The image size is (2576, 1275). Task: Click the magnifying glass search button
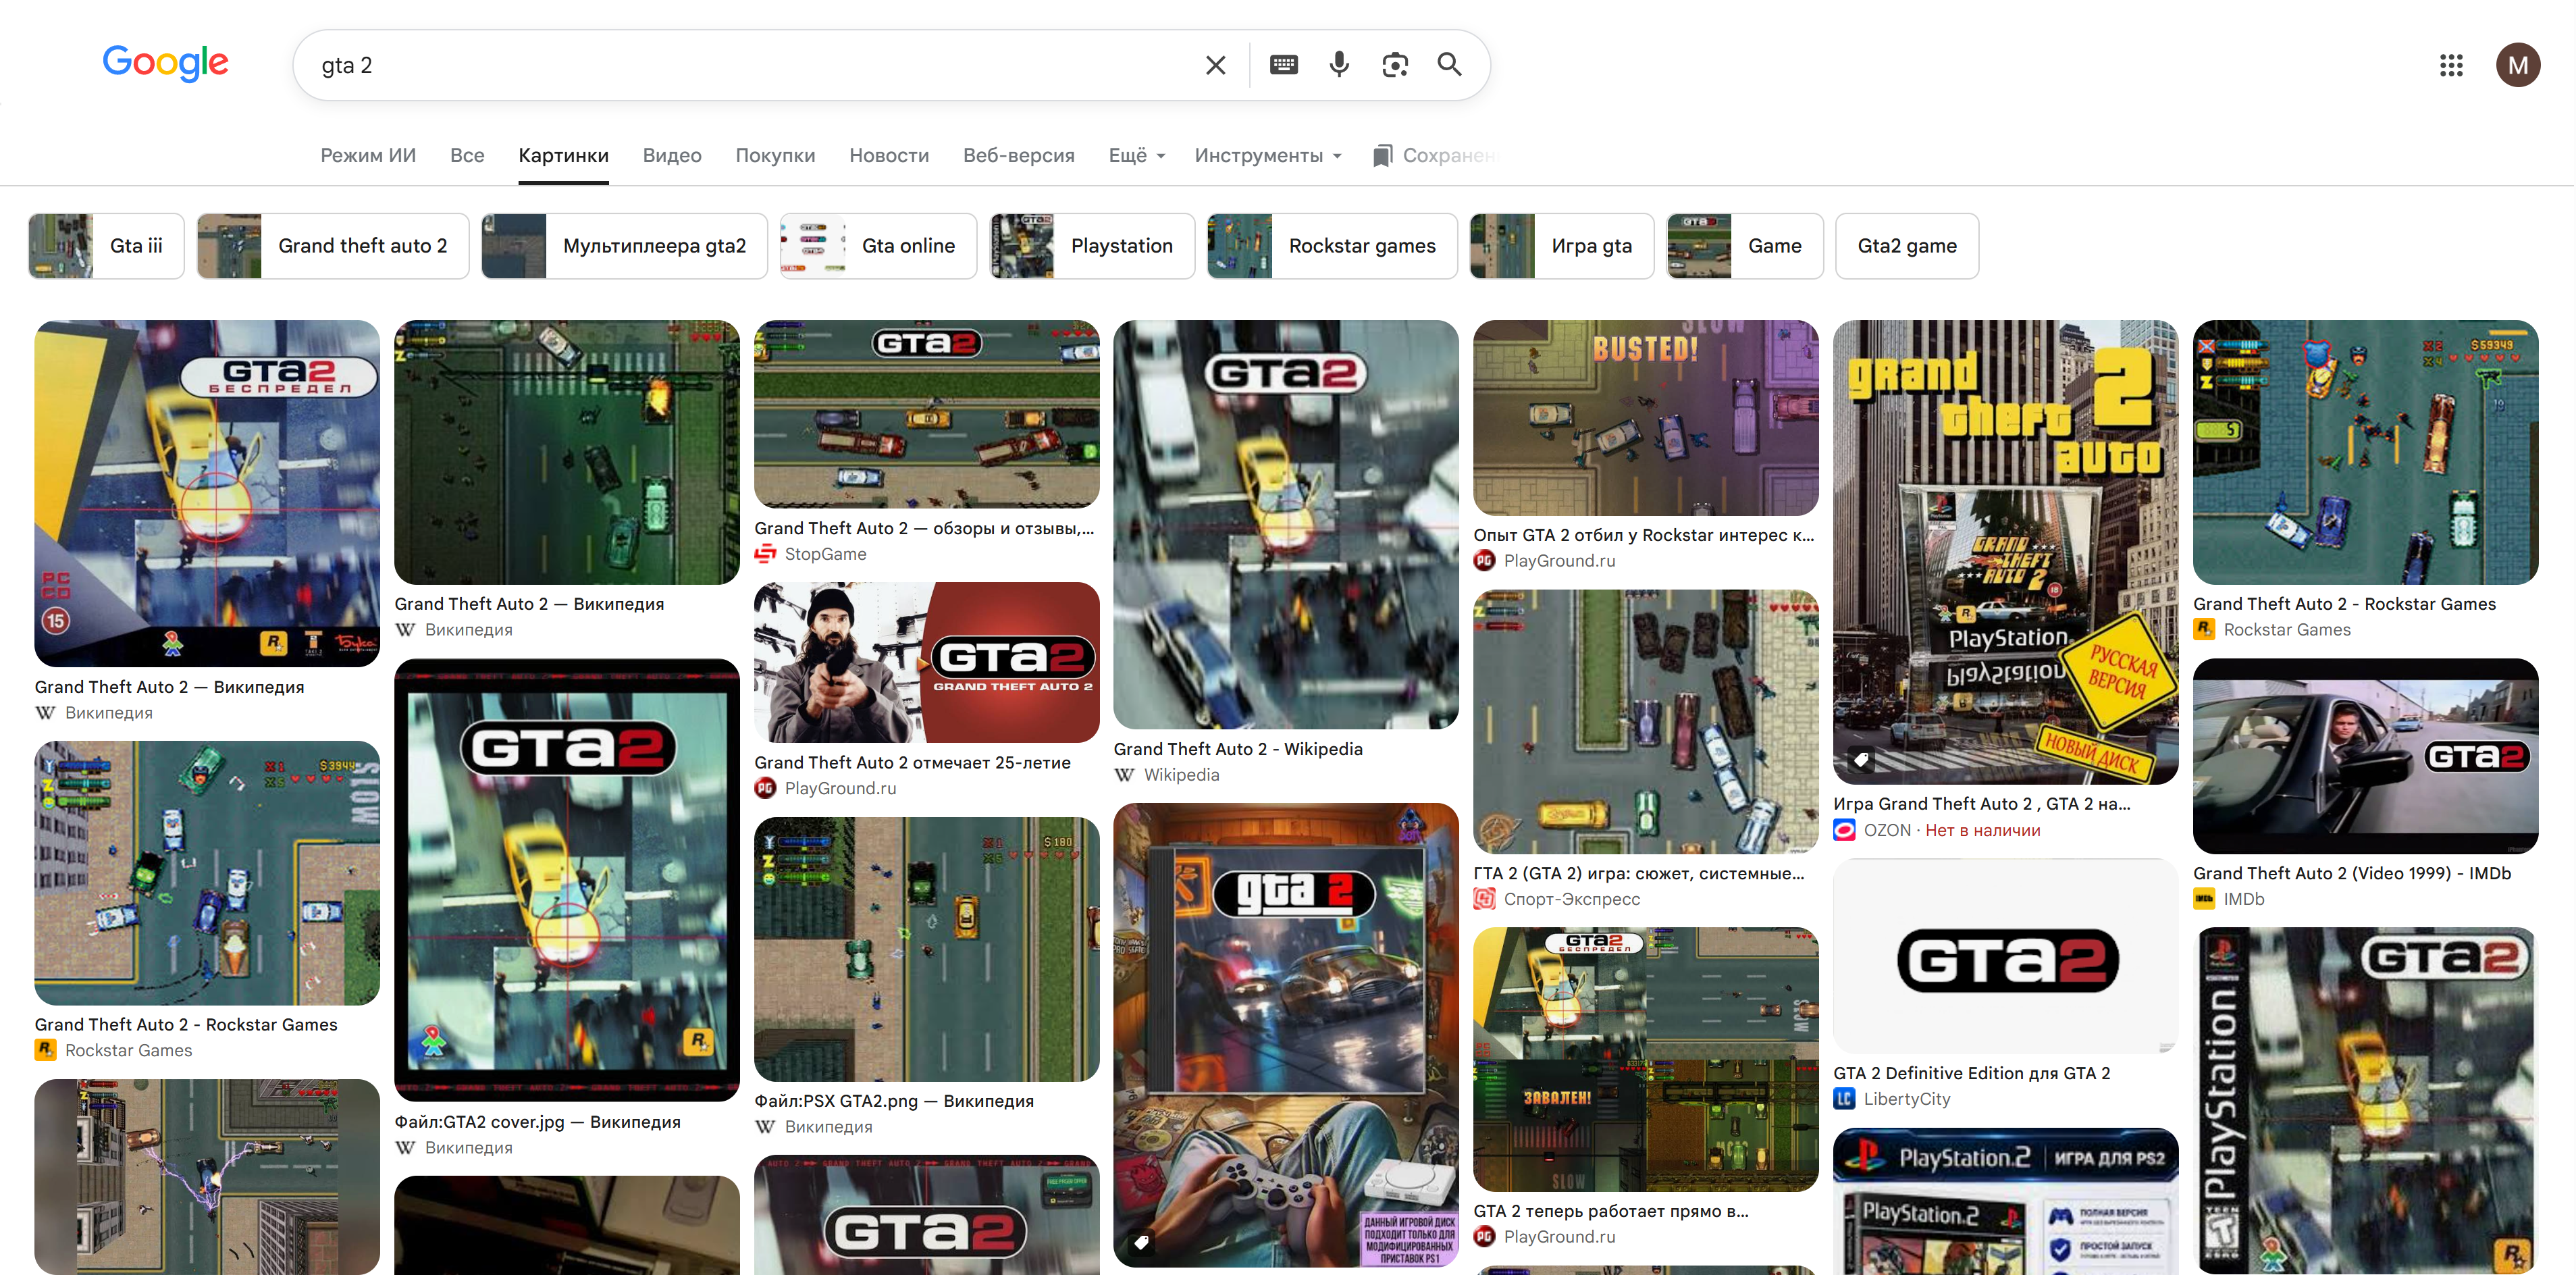click(x=1449, y=65)
